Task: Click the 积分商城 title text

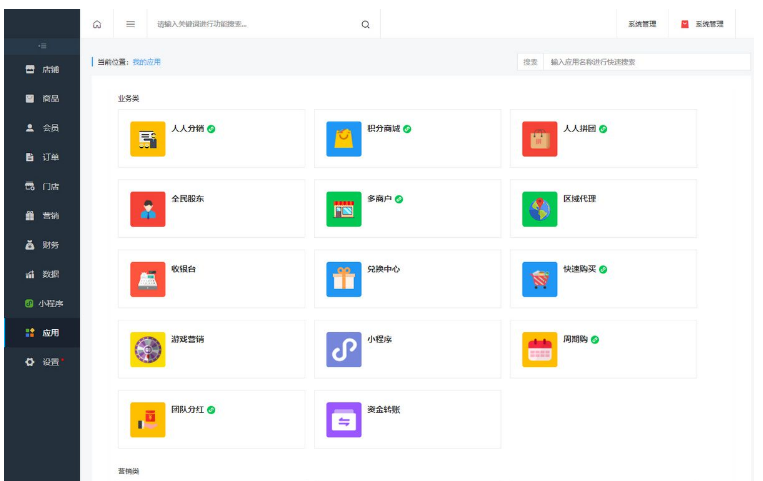Action: (x=383, y=129)
